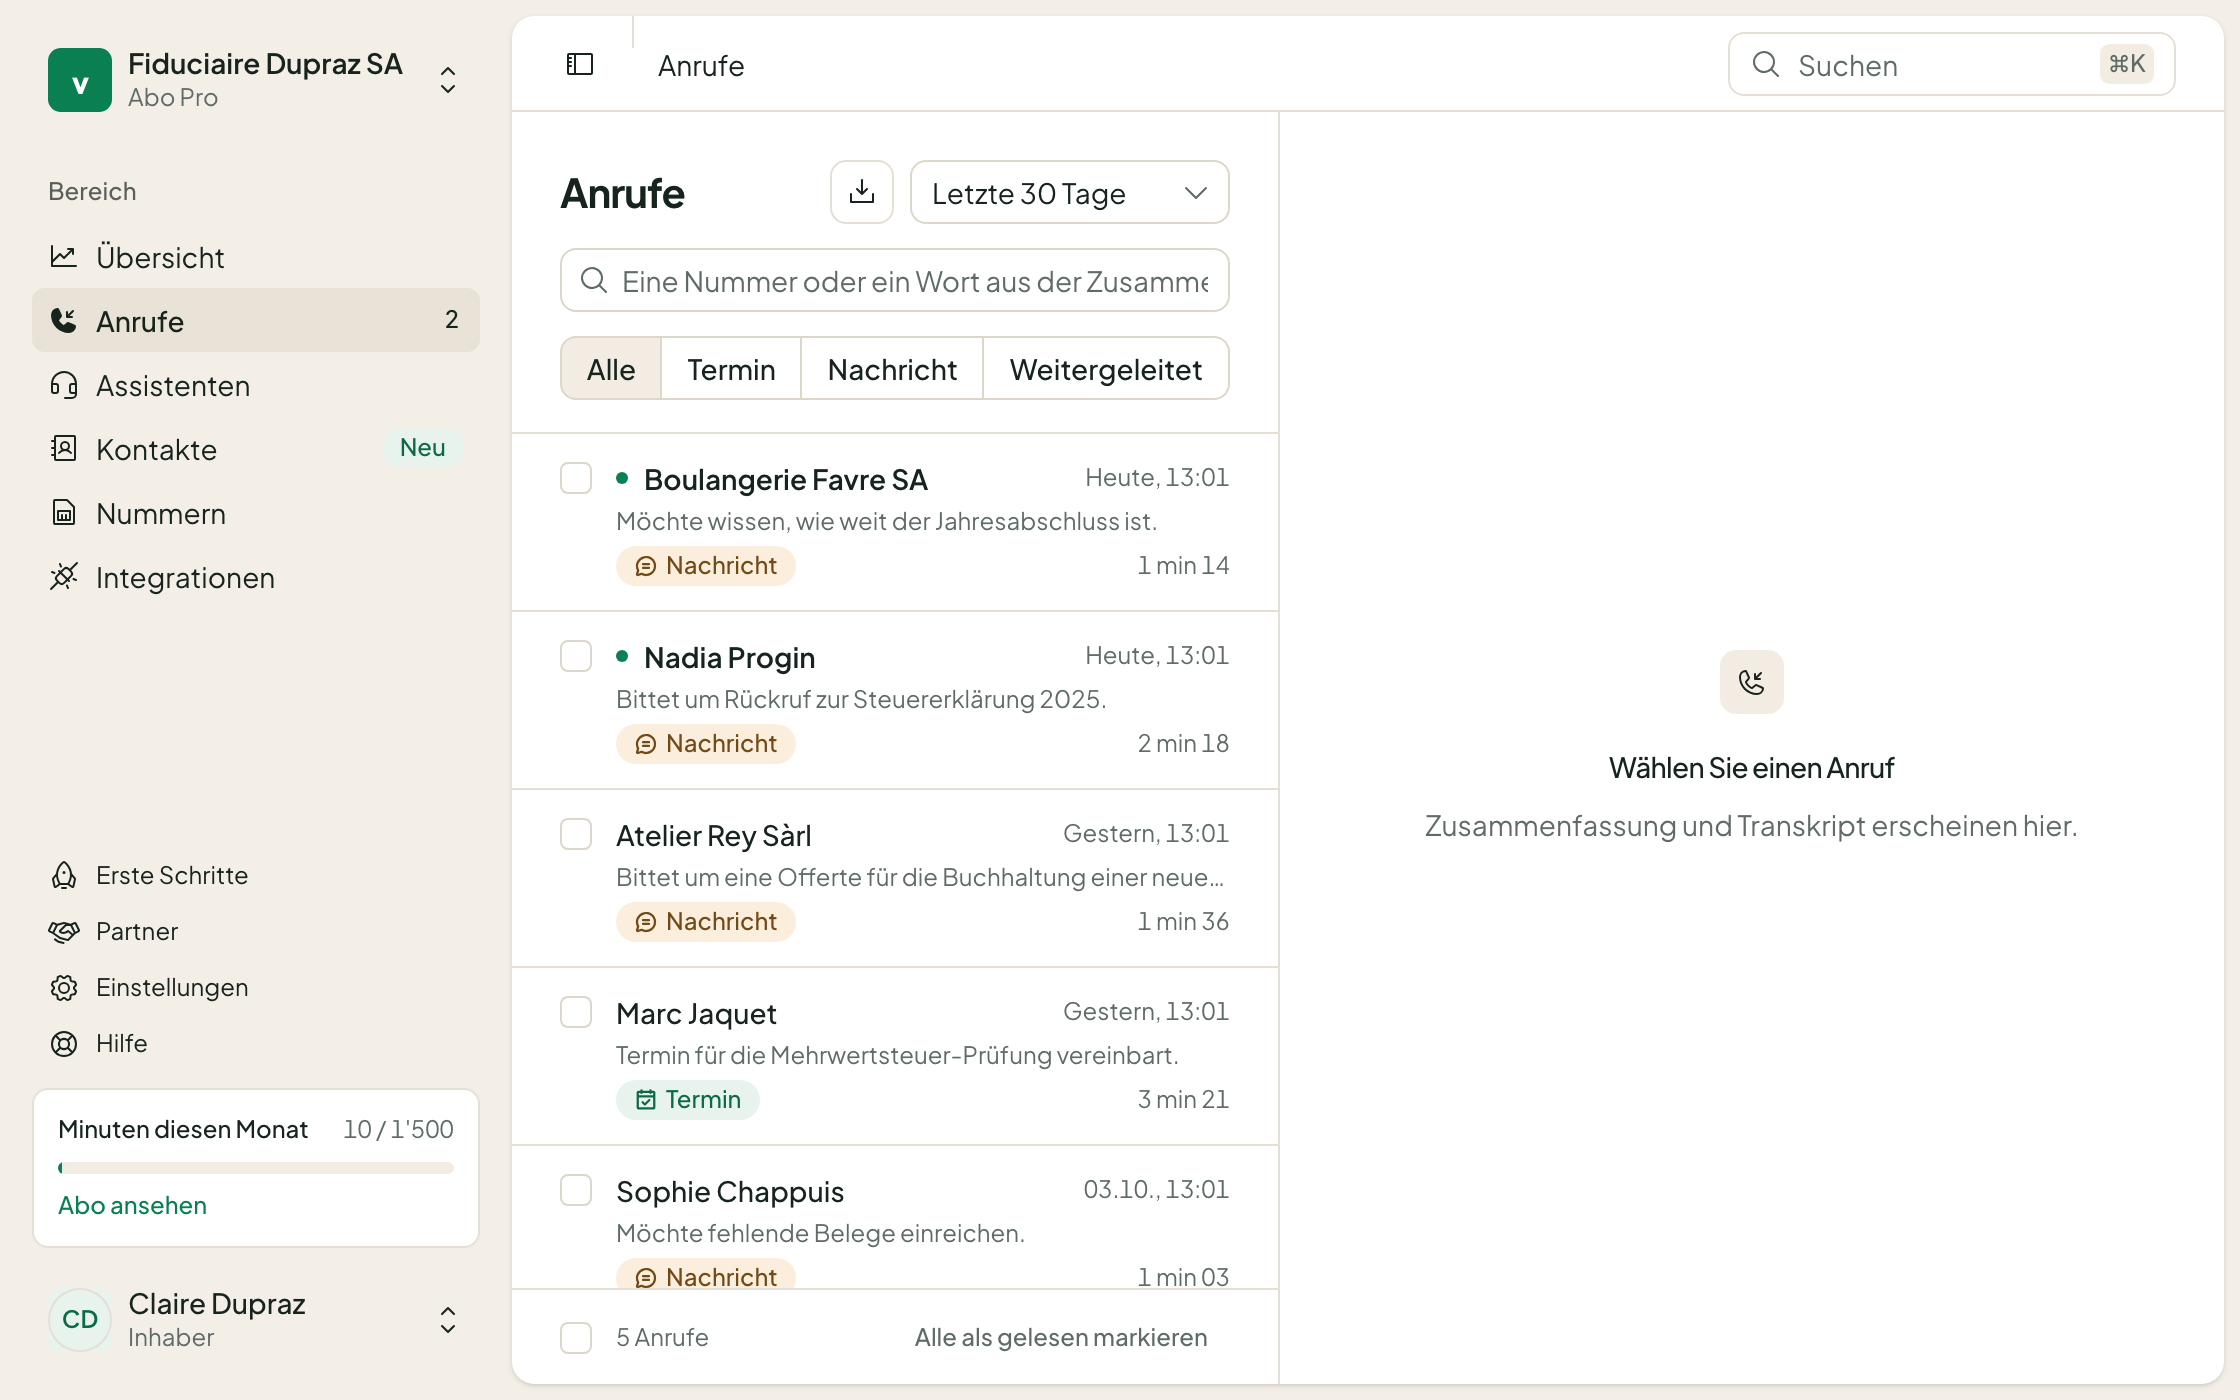Tick the Marc Jaquet call checkbox
The height and width of the screenshot is (1400, 2240).
tap(576, 1012)
